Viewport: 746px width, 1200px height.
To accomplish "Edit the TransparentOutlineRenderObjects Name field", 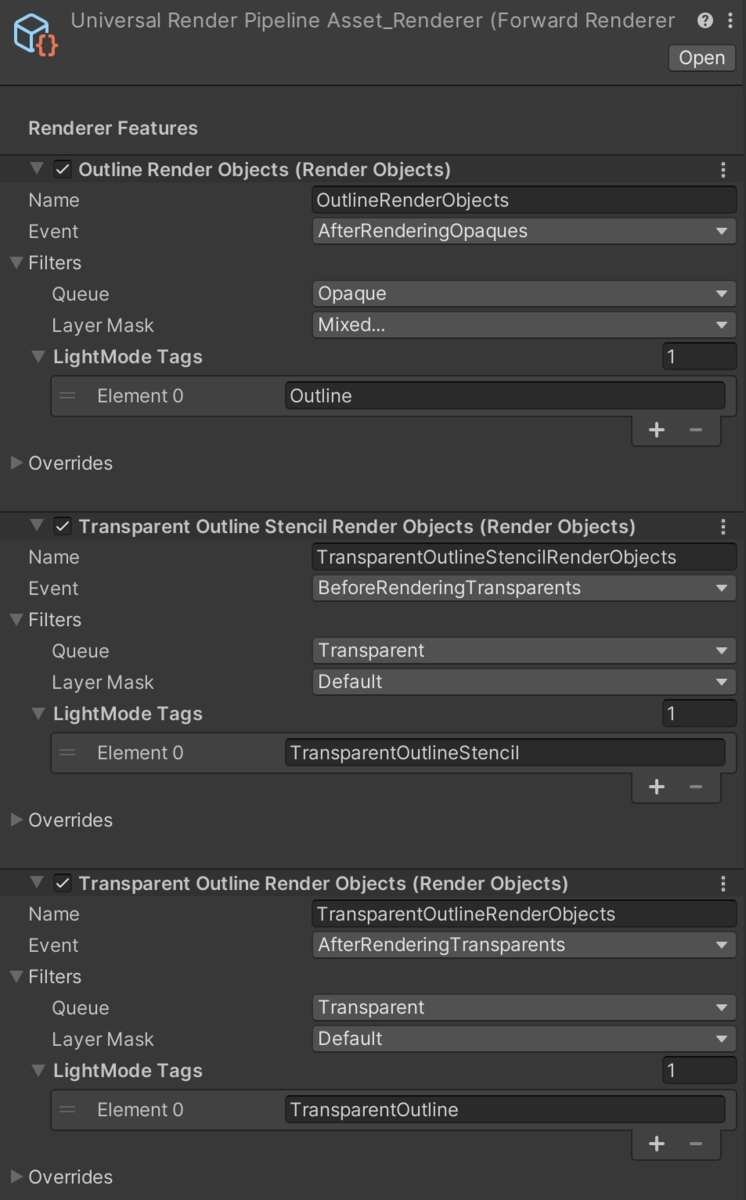I will [524, 914].
